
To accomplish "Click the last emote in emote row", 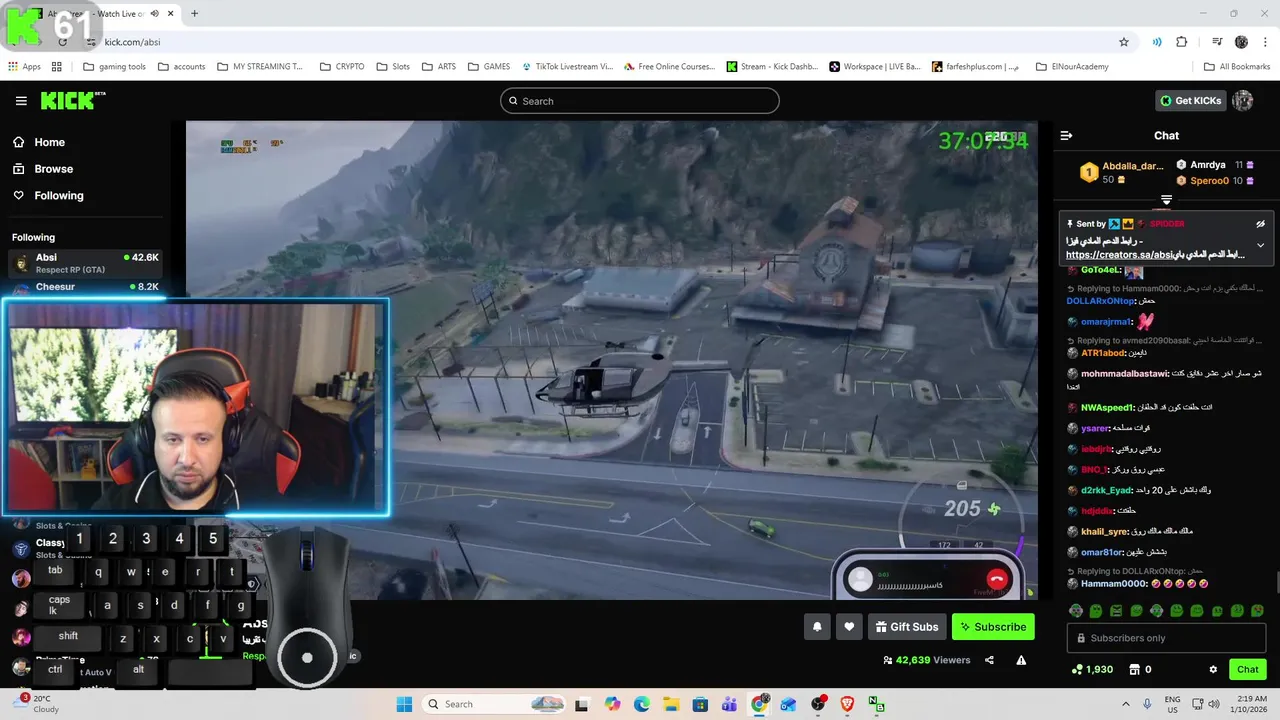I will pyautogui.click(x=1257, y=611).
